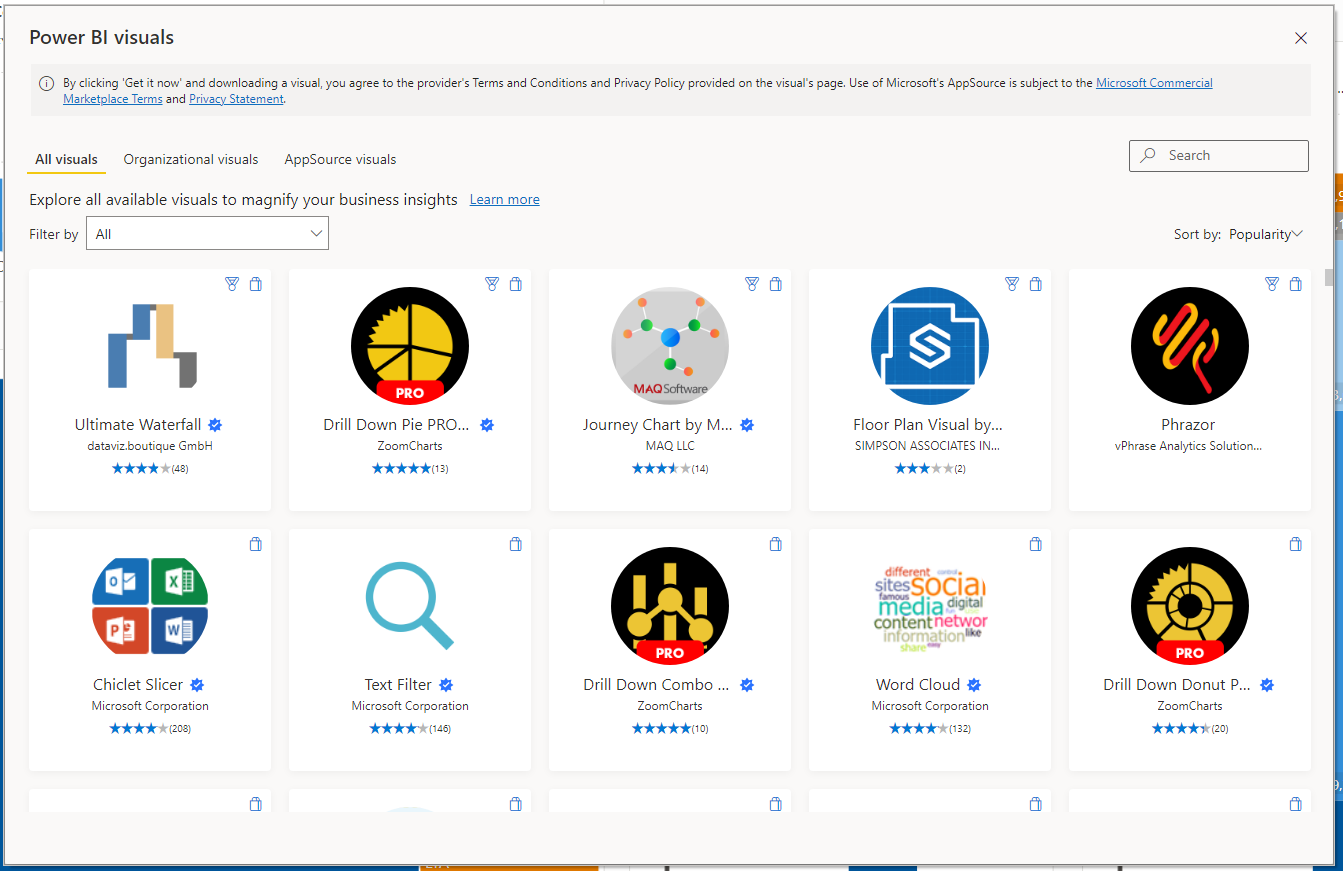Click the shopping bag icon on Floor Plan Visual card
The image size is (1343, 871).
(x=1036, y=284)
